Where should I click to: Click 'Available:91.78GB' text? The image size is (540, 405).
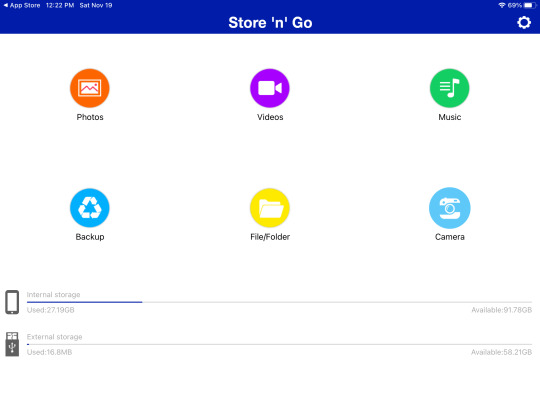click(x=501, y=310)
